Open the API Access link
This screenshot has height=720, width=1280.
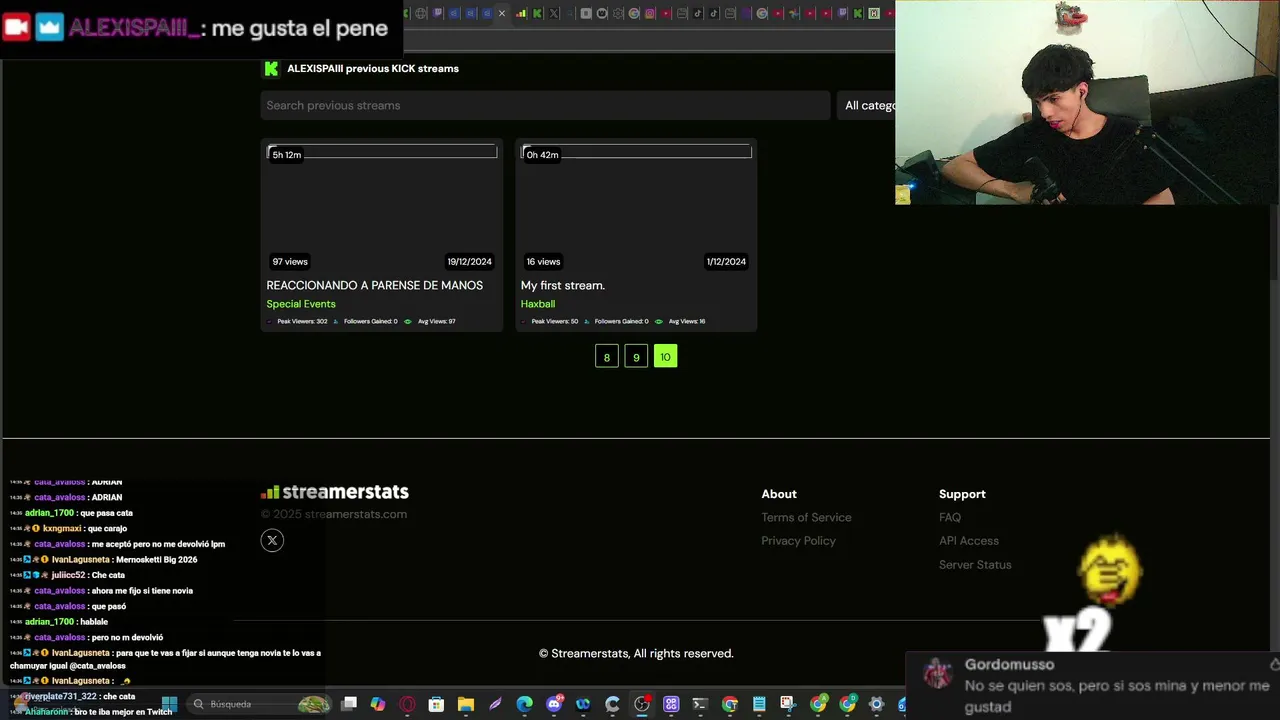coord(969,541)
